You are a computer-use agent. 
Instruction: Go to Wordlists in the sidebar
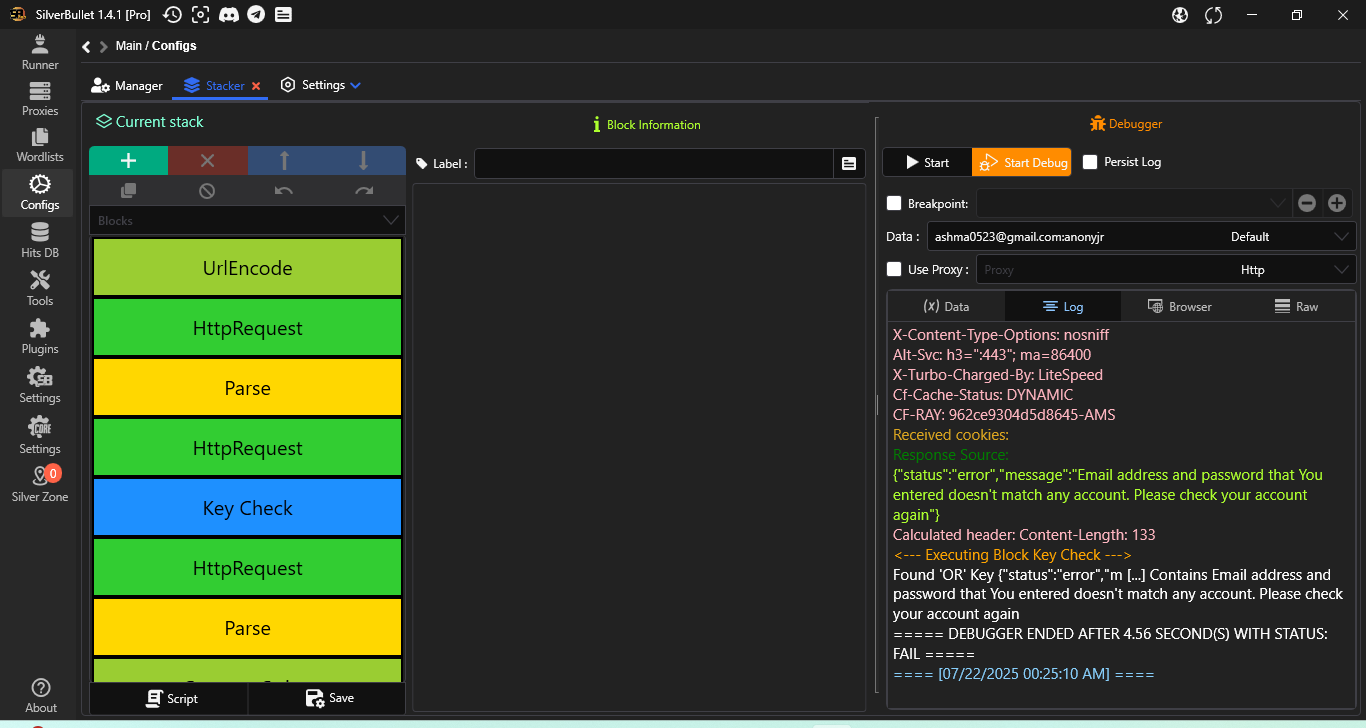(40, 145)
